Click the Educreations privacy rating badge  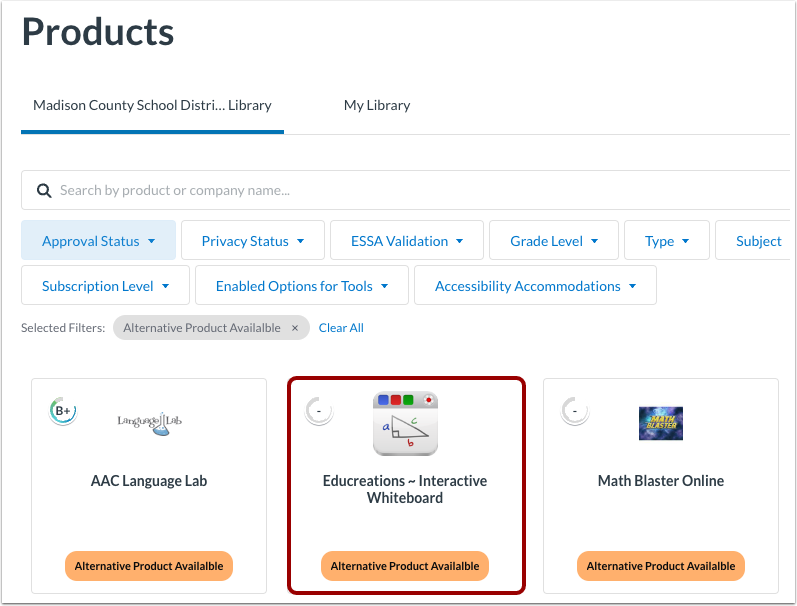tap(319, 411)
